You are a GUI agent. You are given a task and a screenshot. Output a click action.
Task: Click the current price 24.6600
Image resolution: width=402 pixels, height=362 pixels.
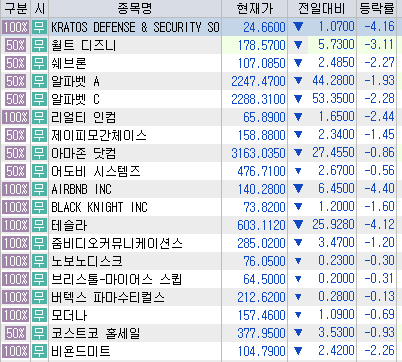tap(264, 27)
